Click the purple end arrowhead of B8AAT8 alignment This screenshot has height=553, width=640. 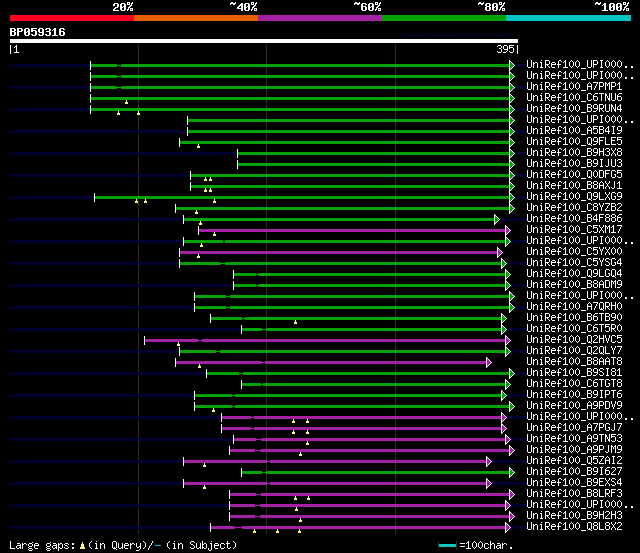tap(489, 363)
